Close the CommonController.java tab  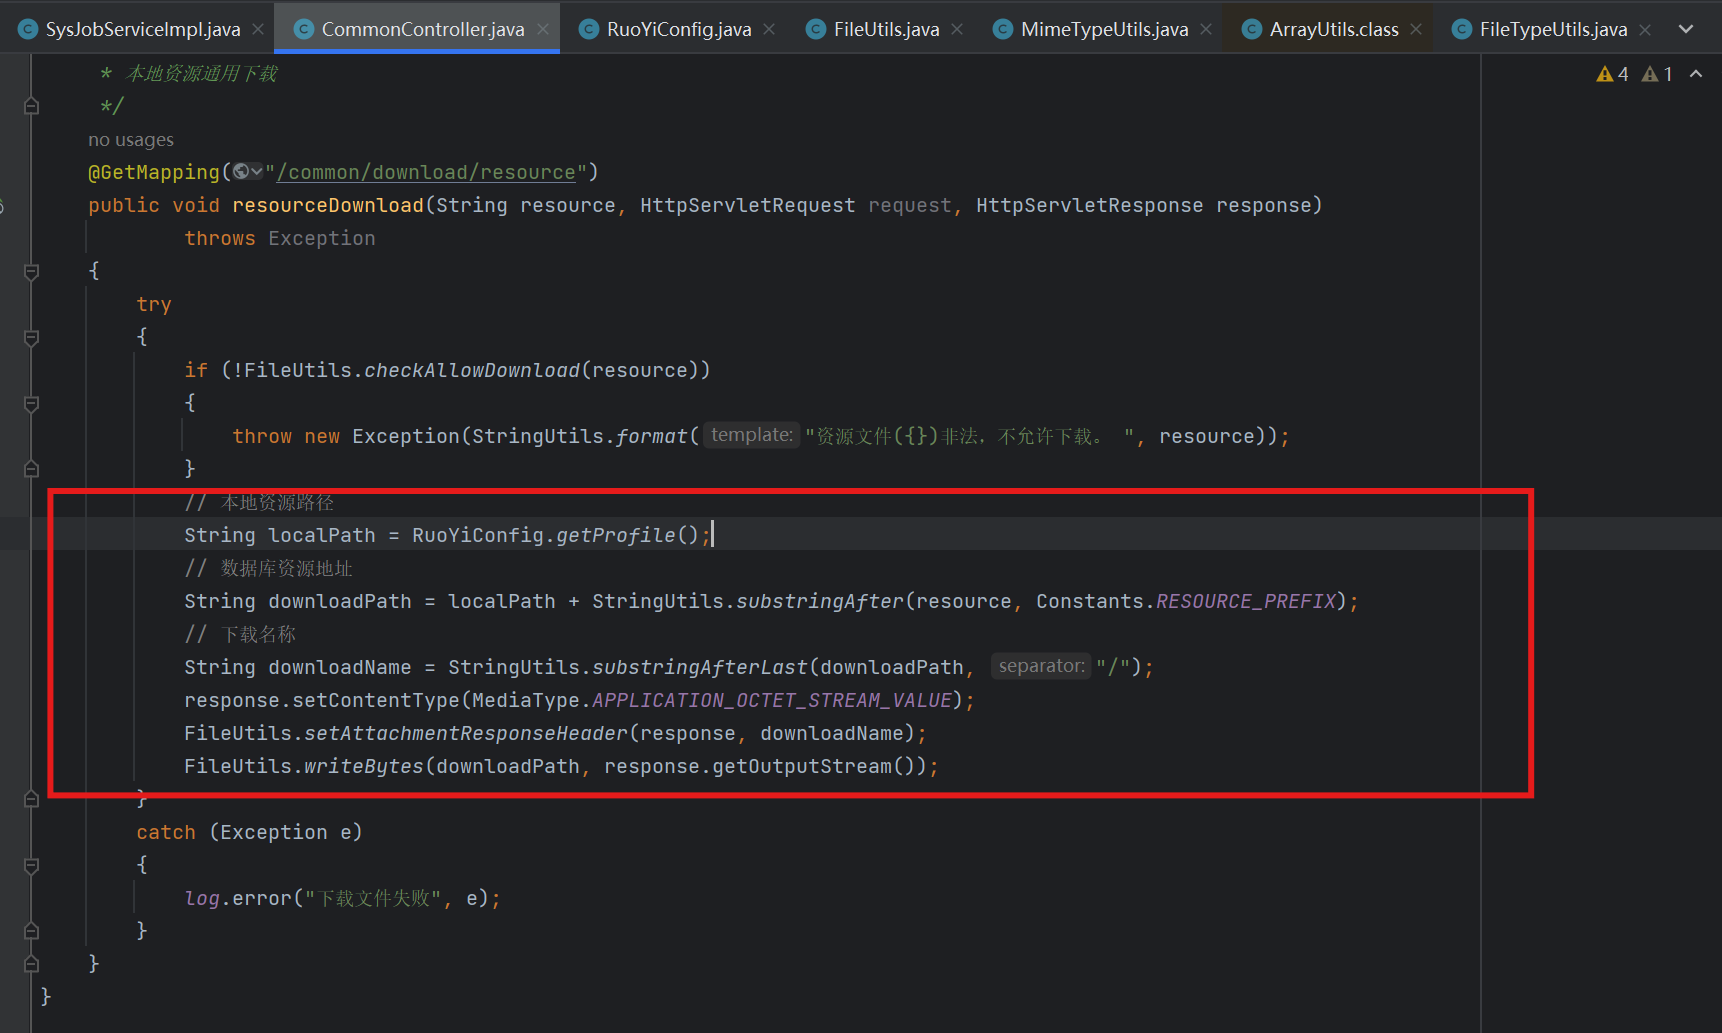click(543, 29)
